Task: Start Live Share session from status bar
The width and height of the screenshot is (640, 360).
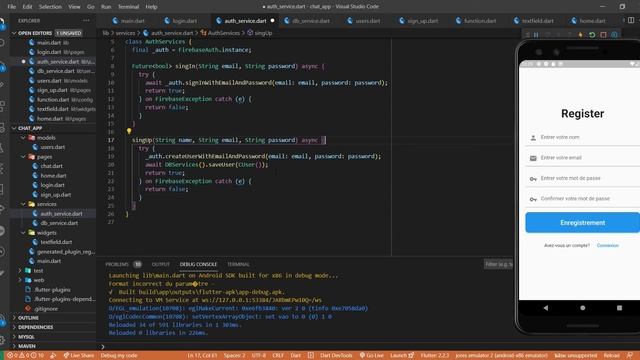Action: (x=78, y=356)
